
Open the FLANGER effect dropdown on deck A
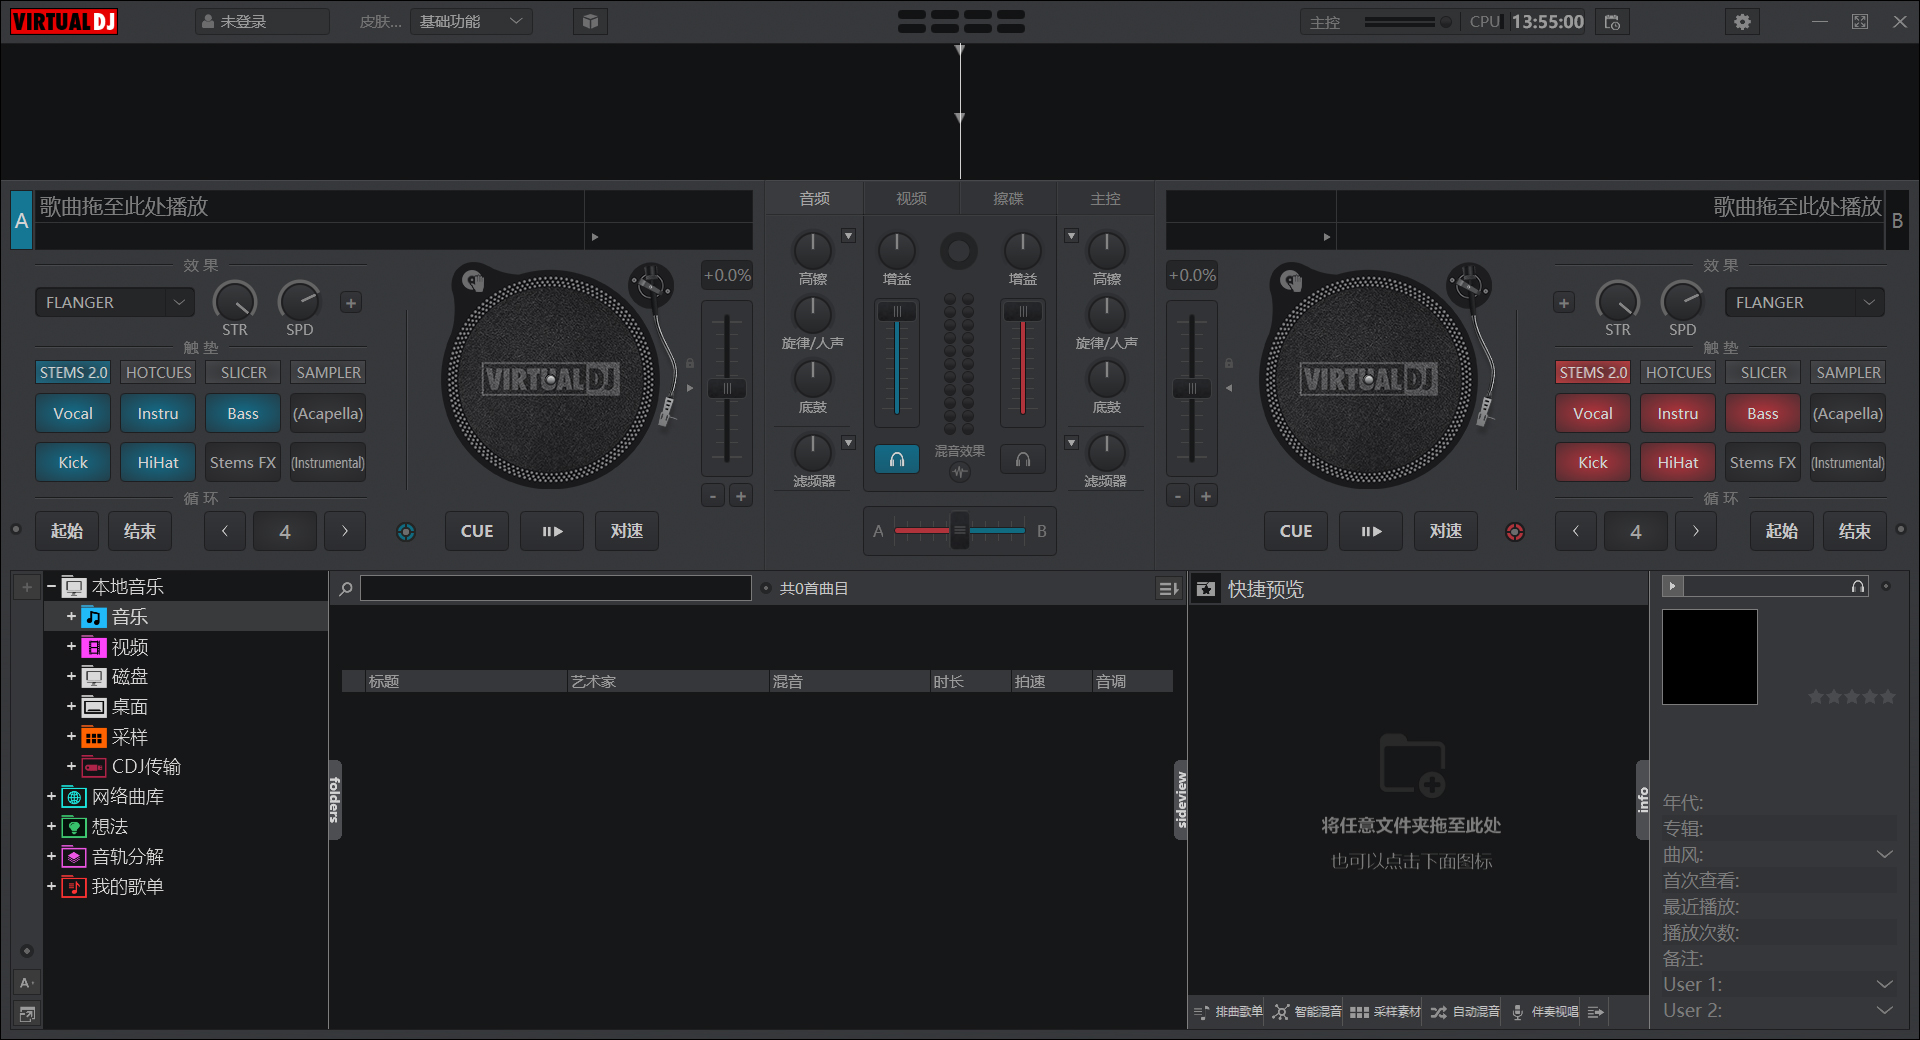(x=114, y=302)
